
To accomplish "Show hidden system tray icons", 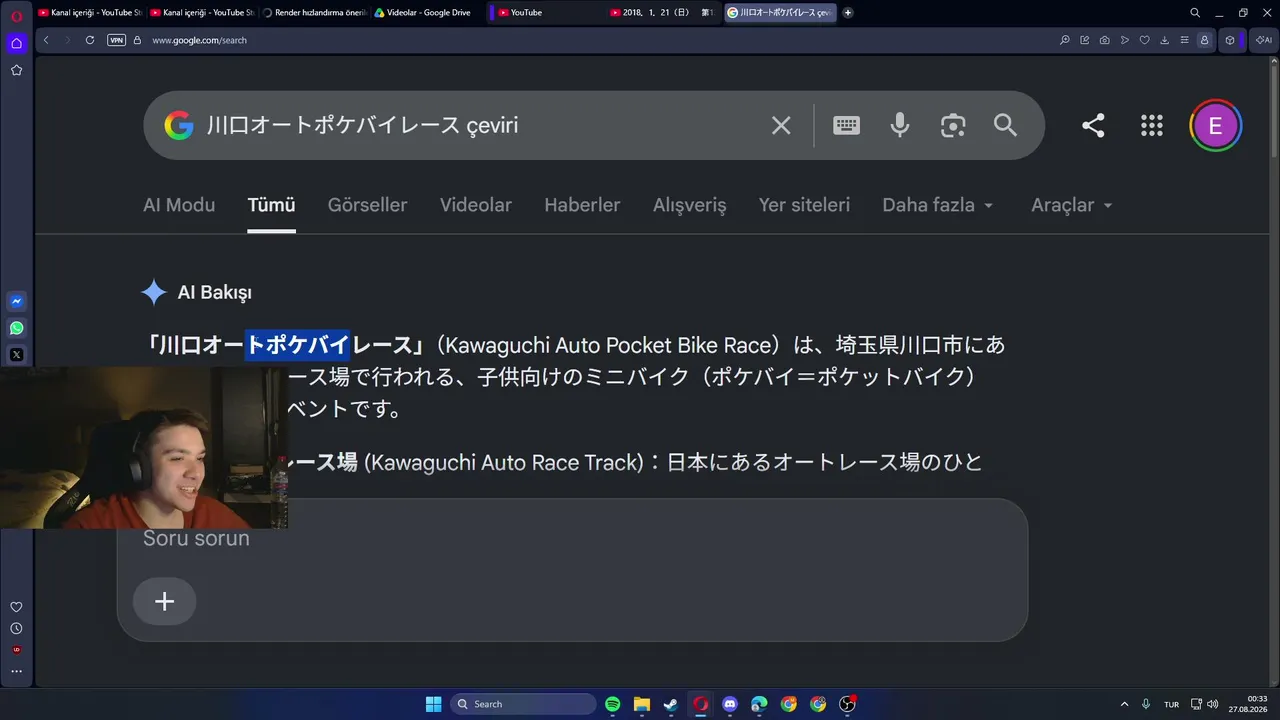I will [1124, 704].
